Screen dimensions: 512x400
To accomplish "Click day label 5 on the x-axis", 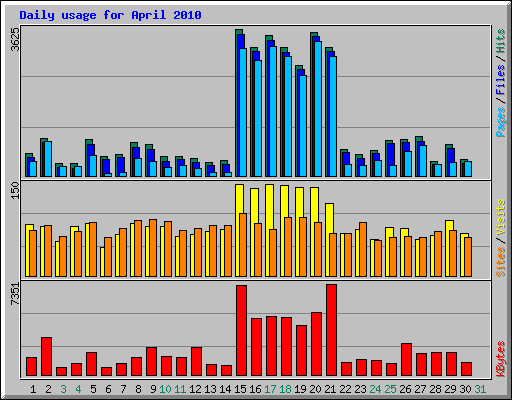I will [x=93, y=389].
